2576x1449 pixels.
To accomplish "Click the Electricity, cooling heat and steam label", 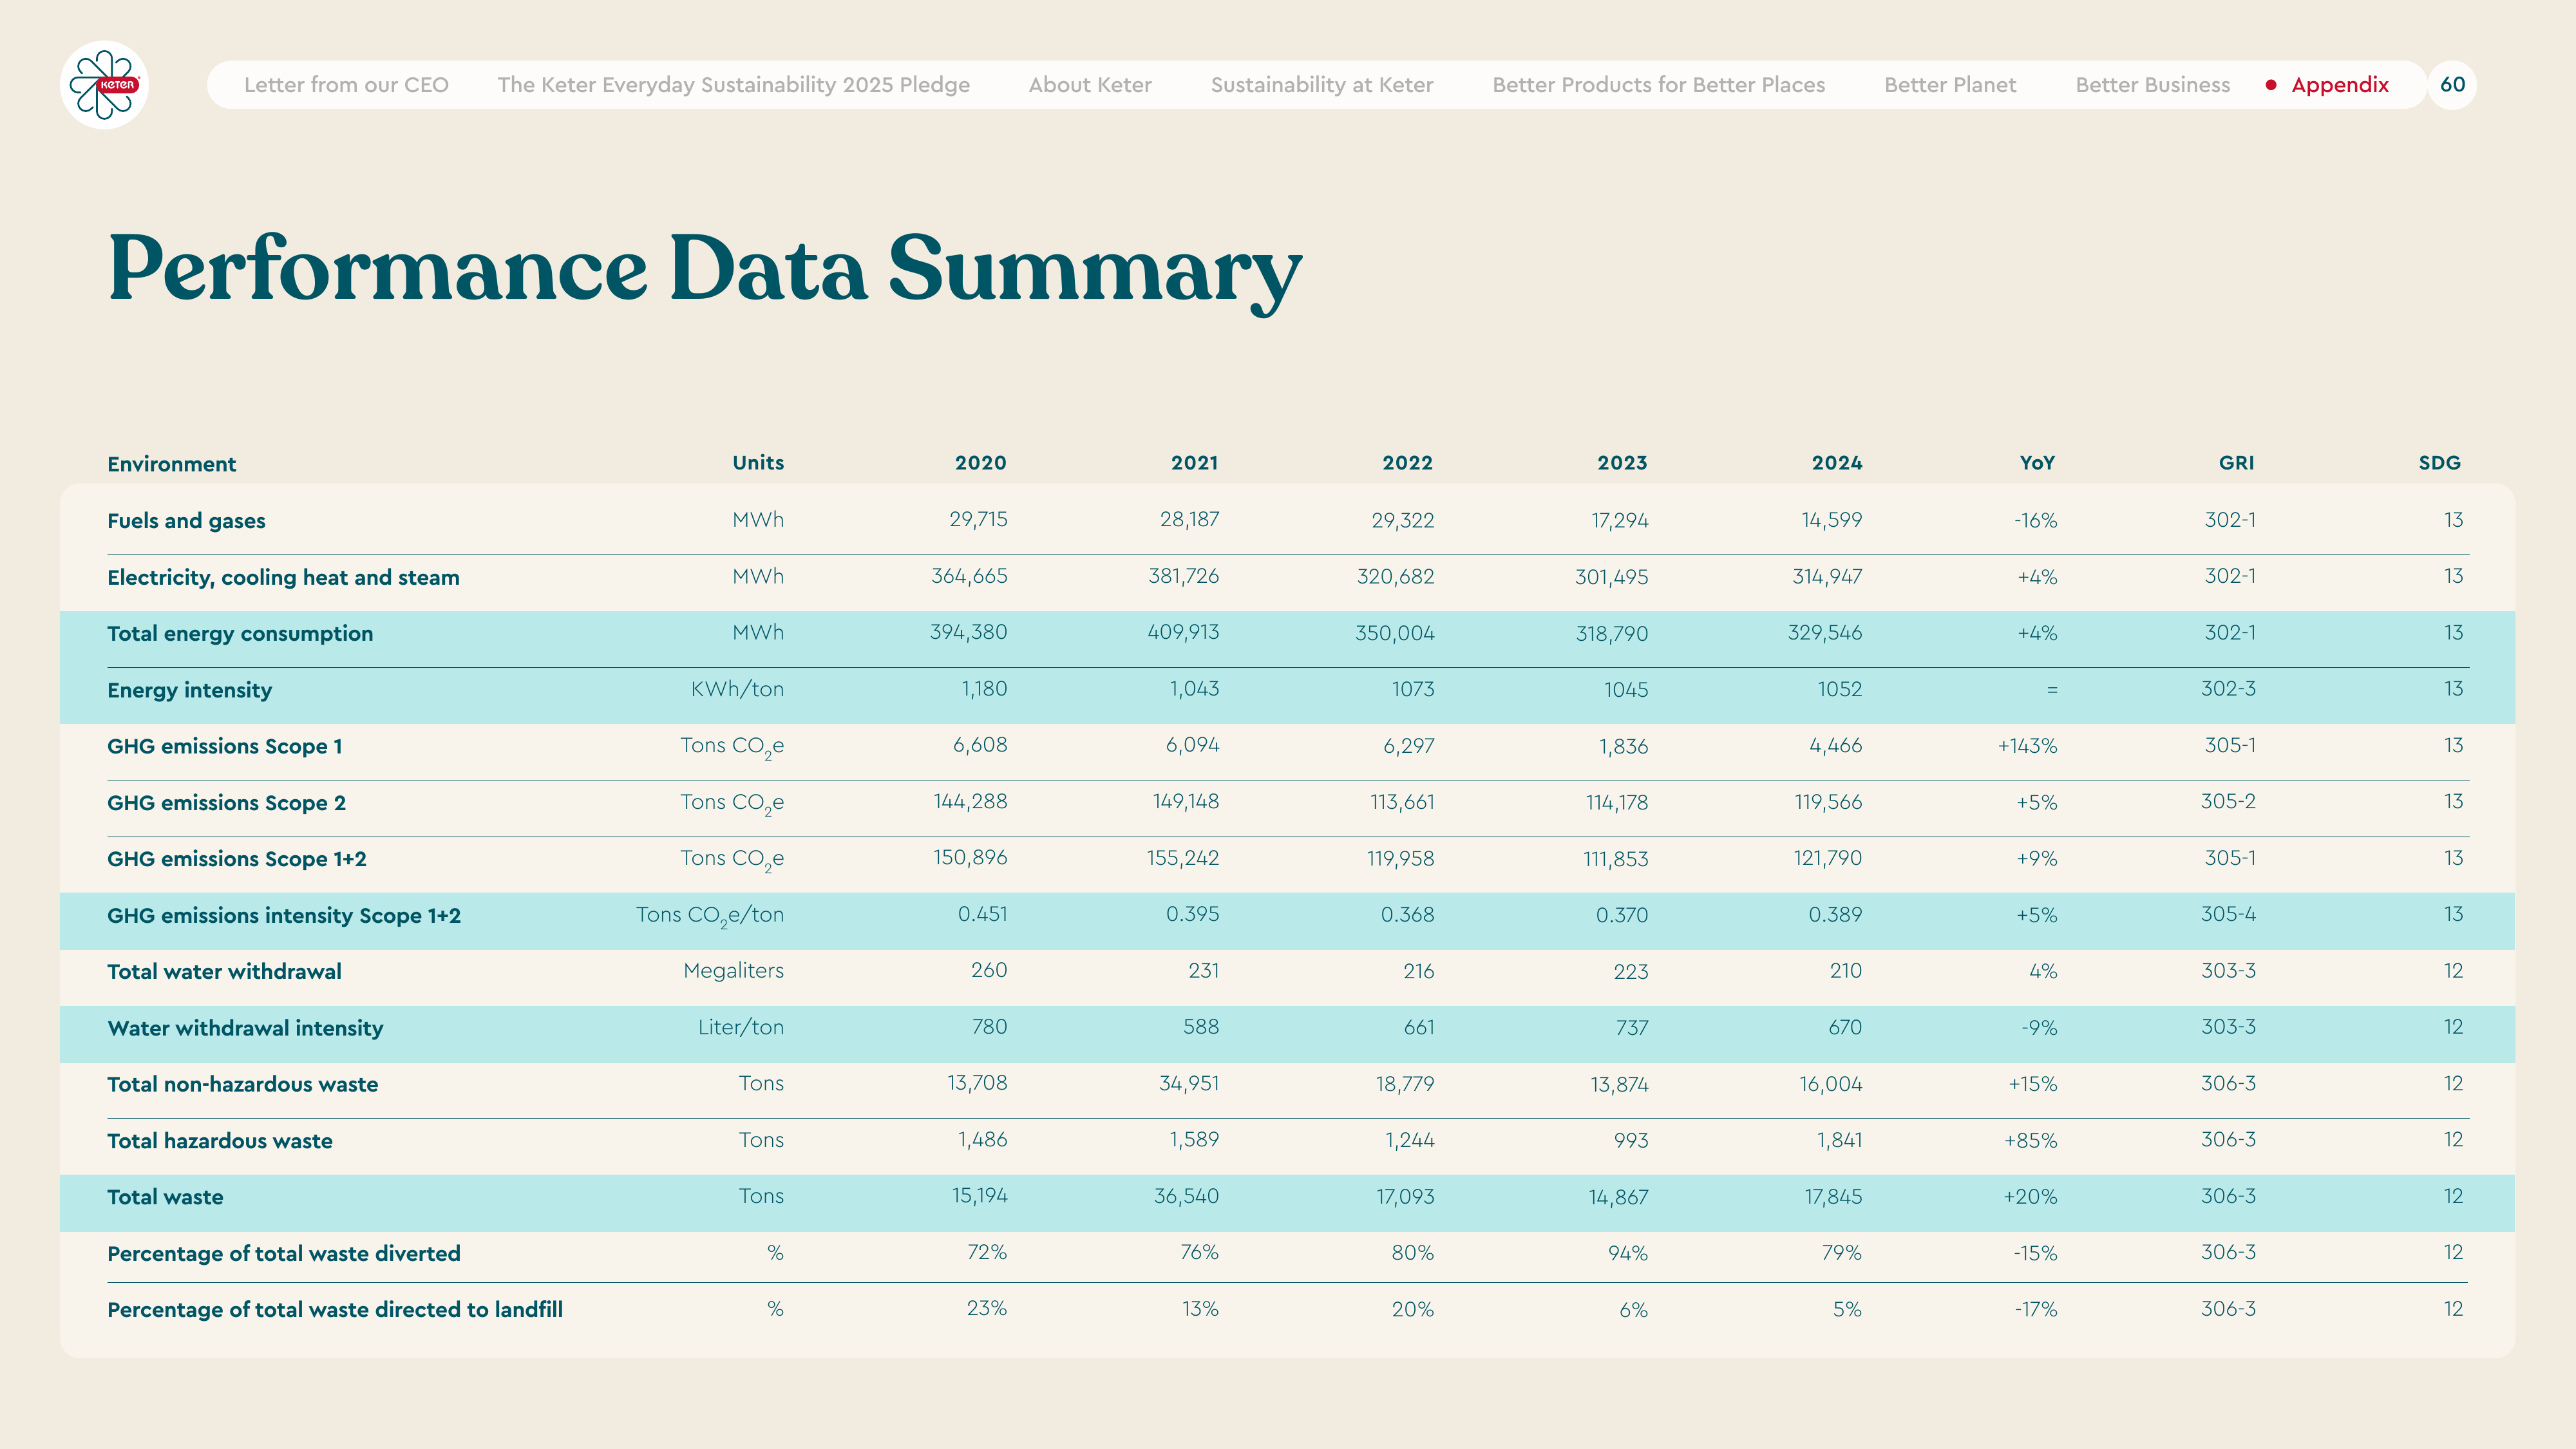I will click(x=283, y=577).
